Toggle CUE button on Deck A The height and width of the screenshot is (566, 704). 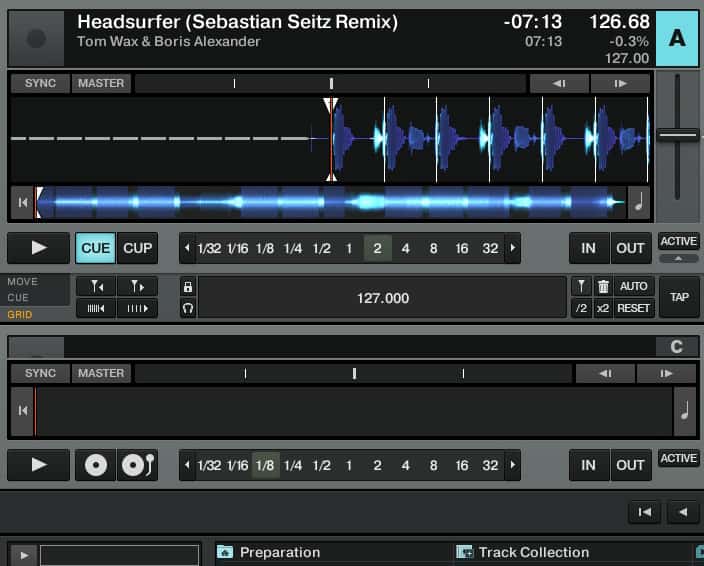96,248
